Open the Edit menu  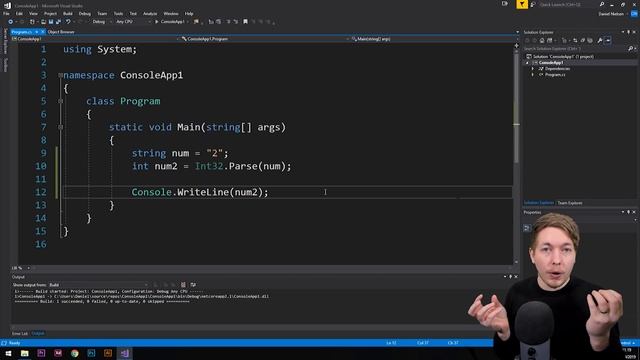[19, 13]
